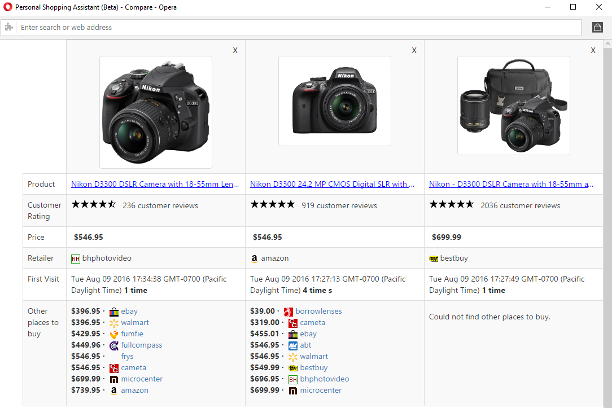The height and width of the screenshot is (408, 612).
Task: Click the cameta icon next to $546.95 first column
Action: click(x=114, y=368)
